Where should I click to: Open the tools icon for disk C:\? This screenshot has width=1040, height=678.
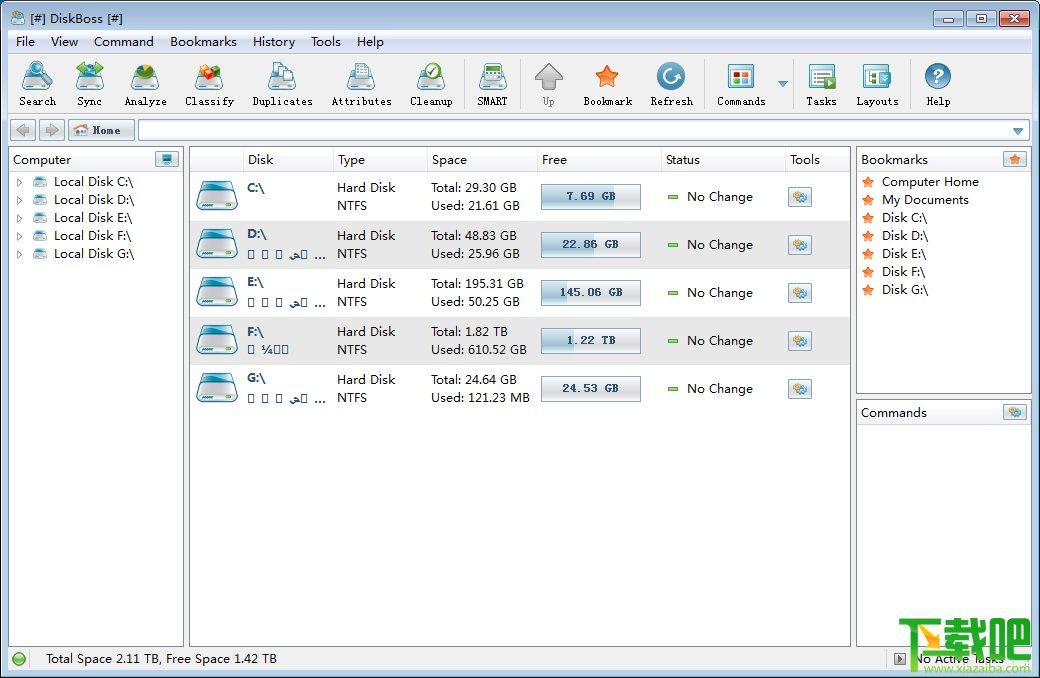click(800, 196)
